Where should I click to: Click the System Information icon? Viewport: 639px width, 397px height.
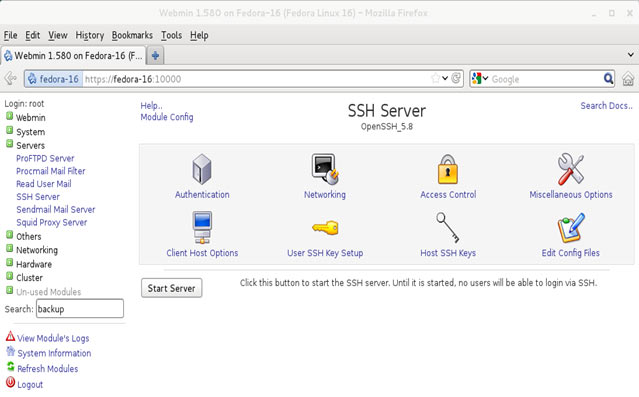point(10,351)
